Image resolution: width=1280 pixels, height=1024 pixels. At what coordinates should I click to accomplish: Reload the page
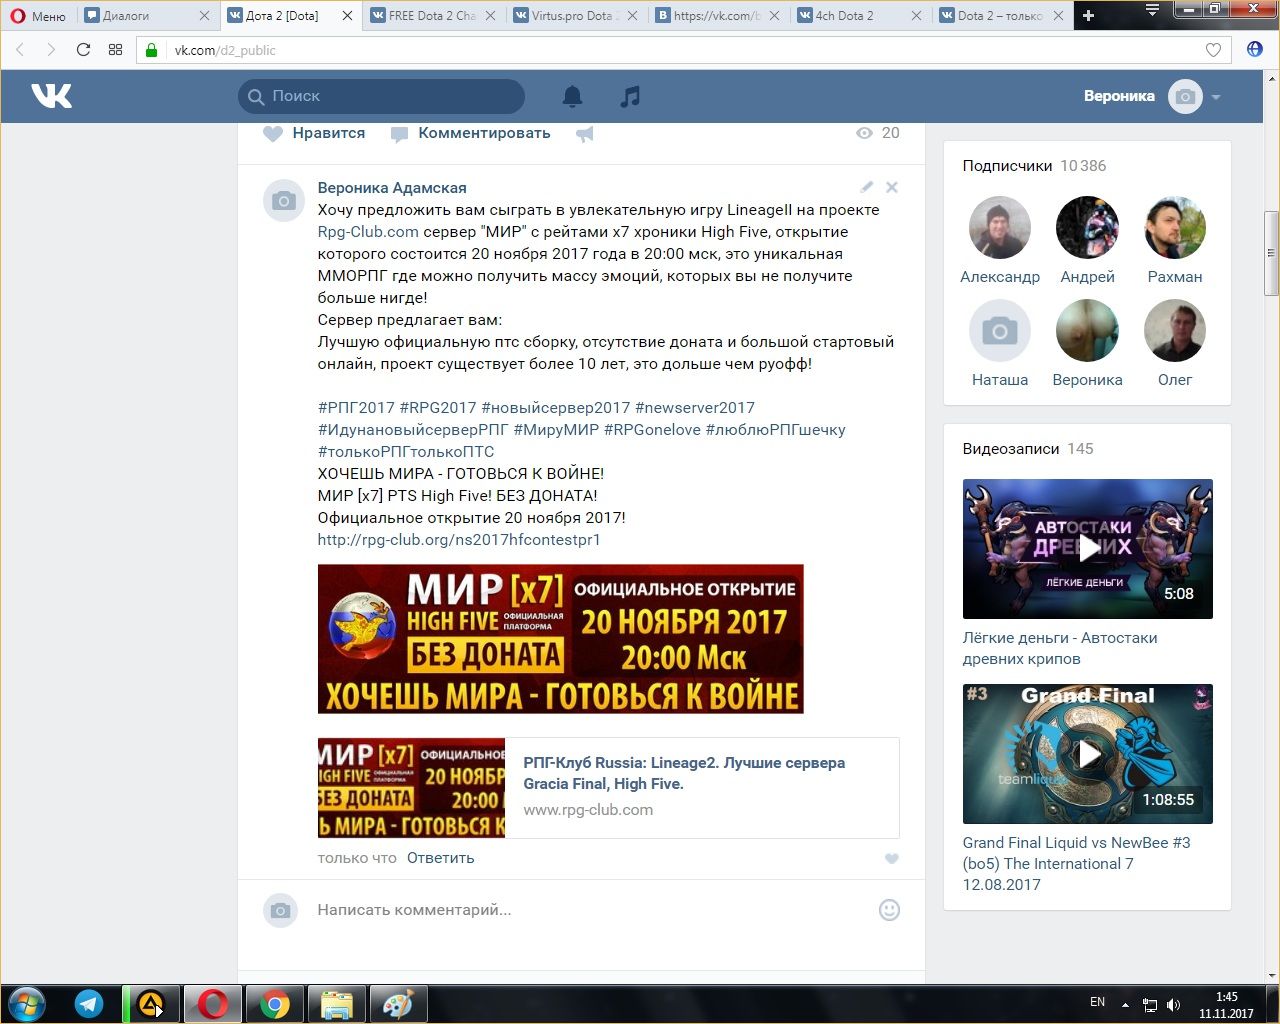(x=83, y=50)
